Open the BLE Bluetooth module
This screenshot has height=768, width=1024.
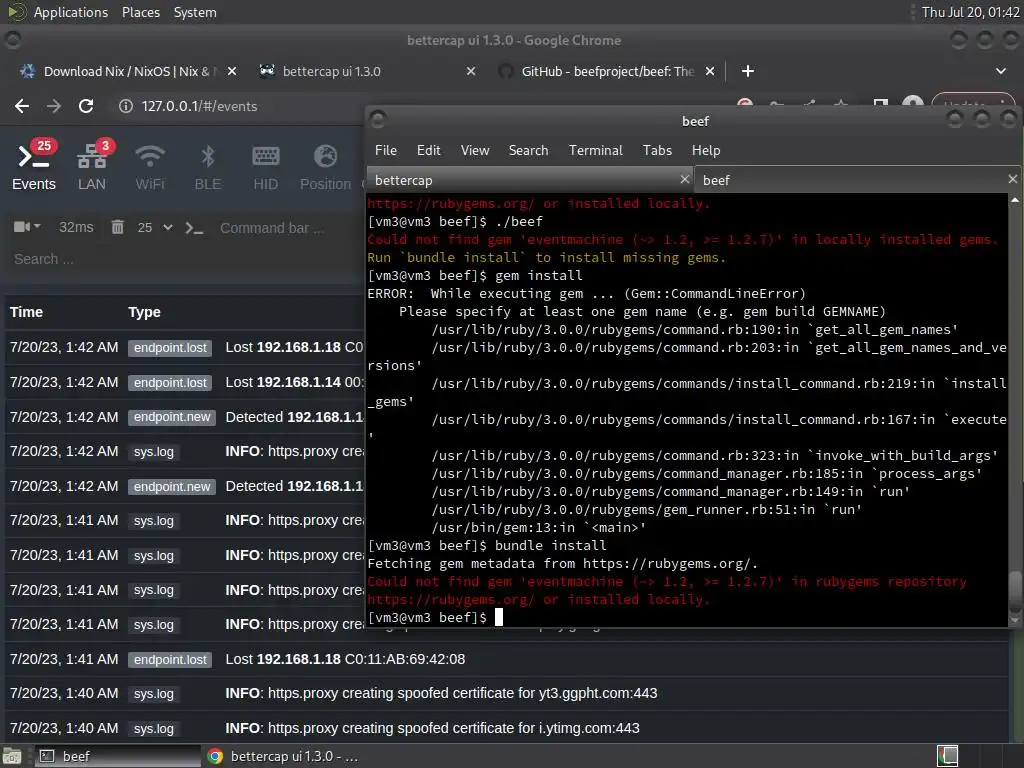coord(208,166)
